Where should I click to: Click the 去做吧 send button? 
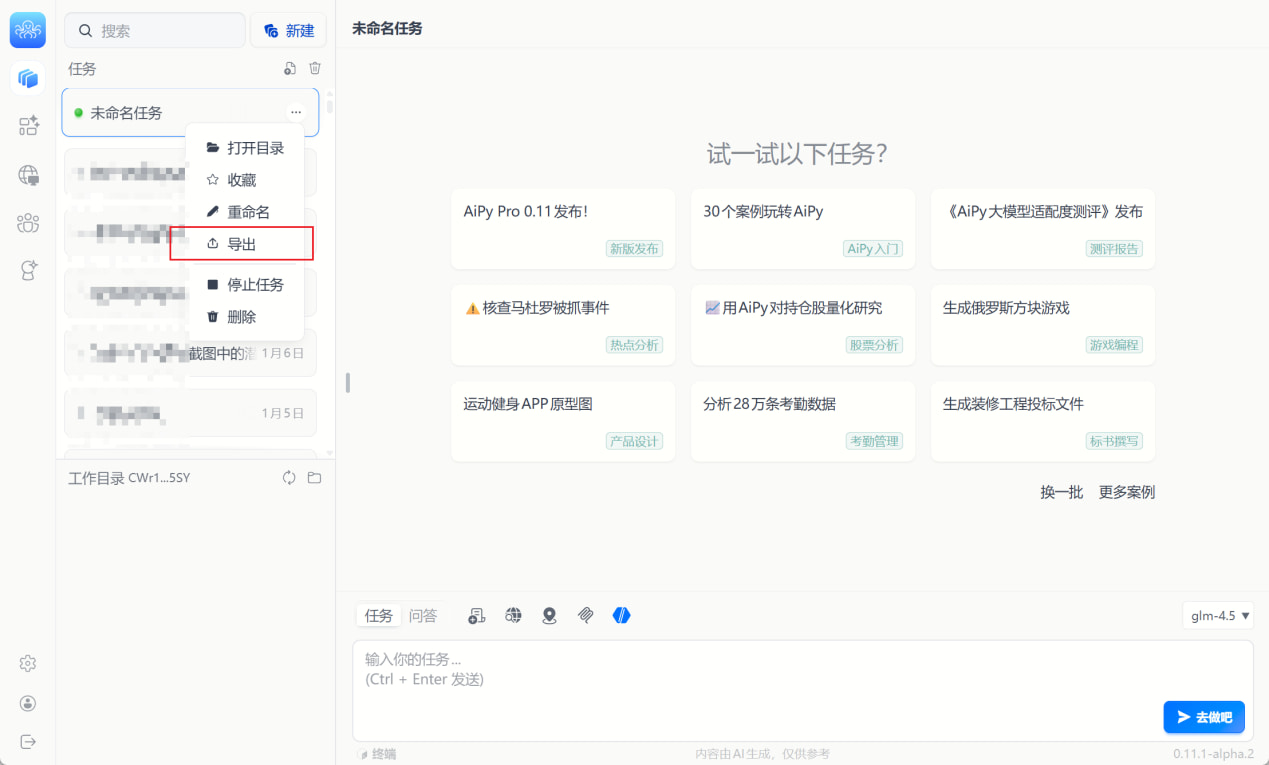coord(1204,717)
